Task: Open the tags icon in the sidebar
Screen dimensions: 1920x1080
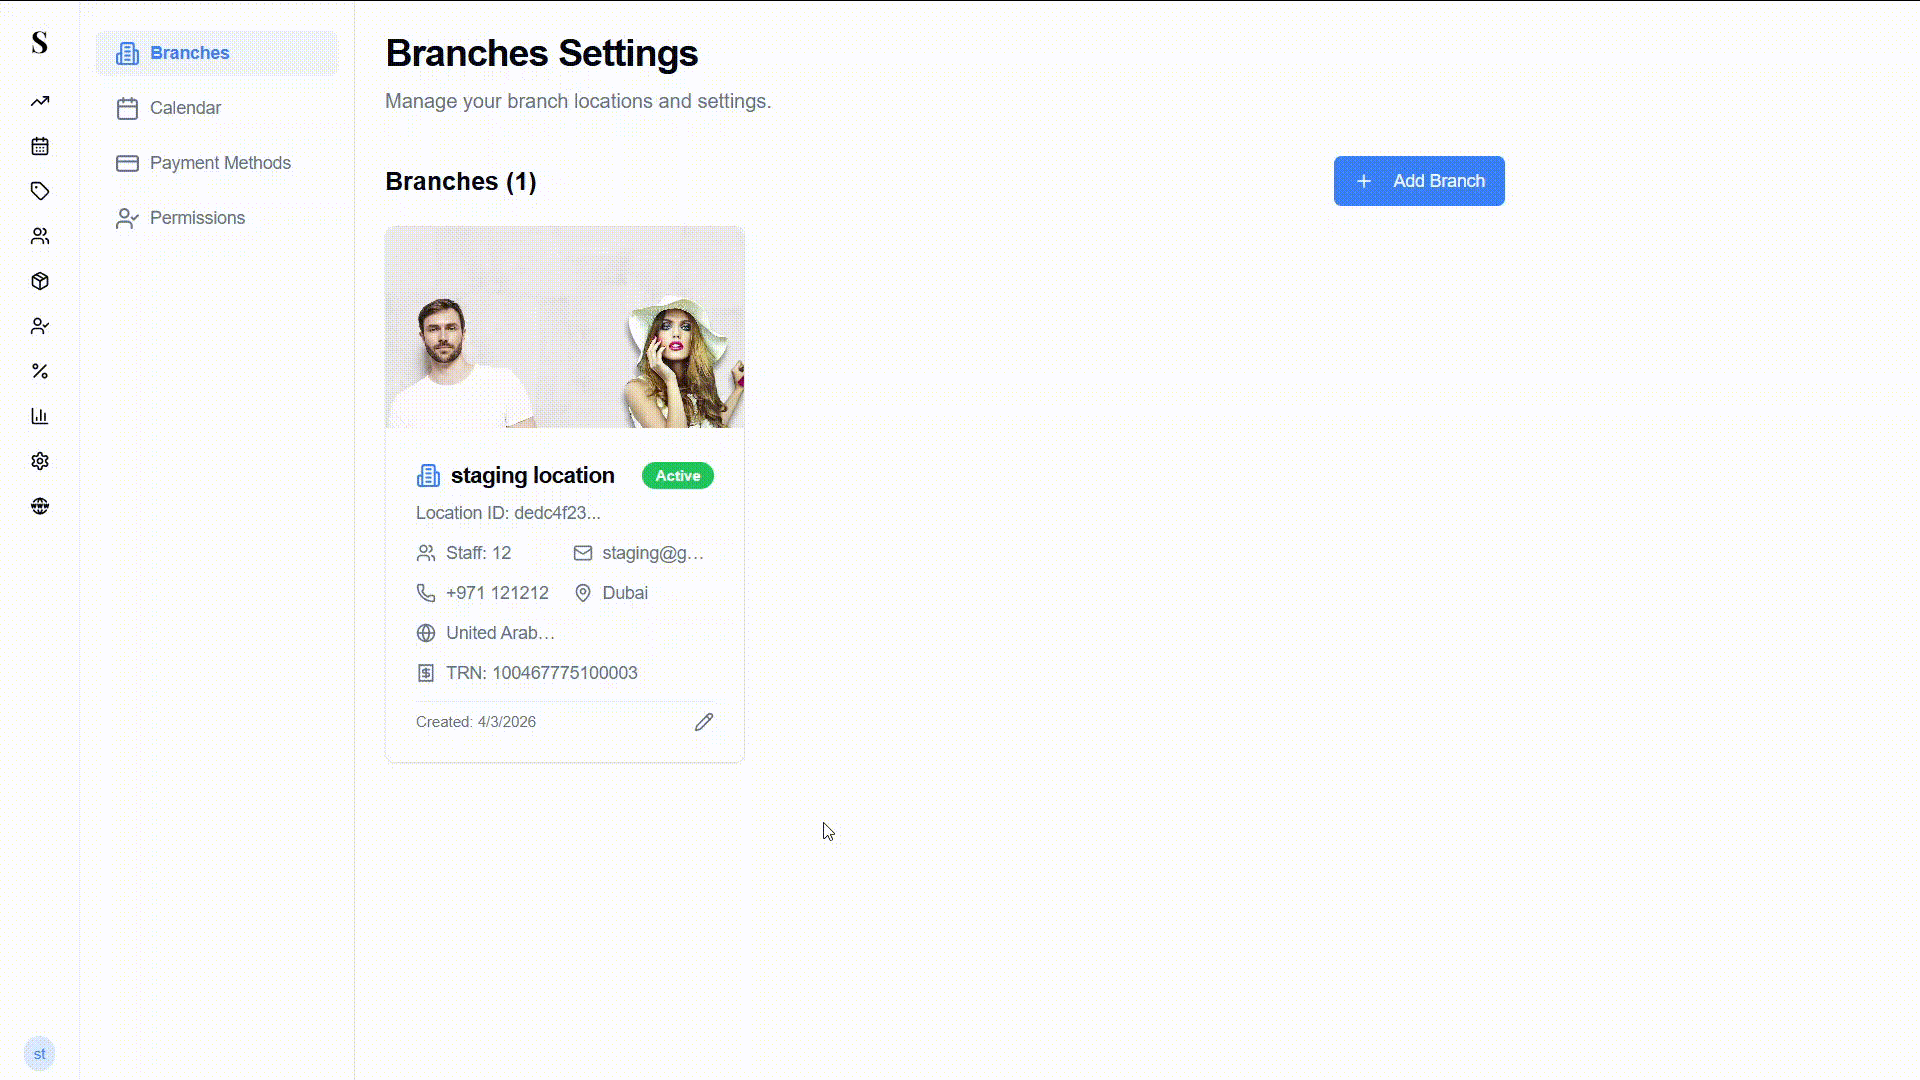Action: (40, 191)
